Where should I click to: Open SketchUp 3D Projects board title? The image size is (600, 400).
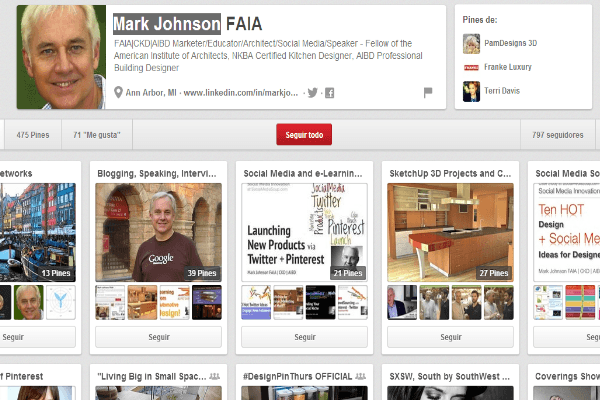[x=450, y=173]
